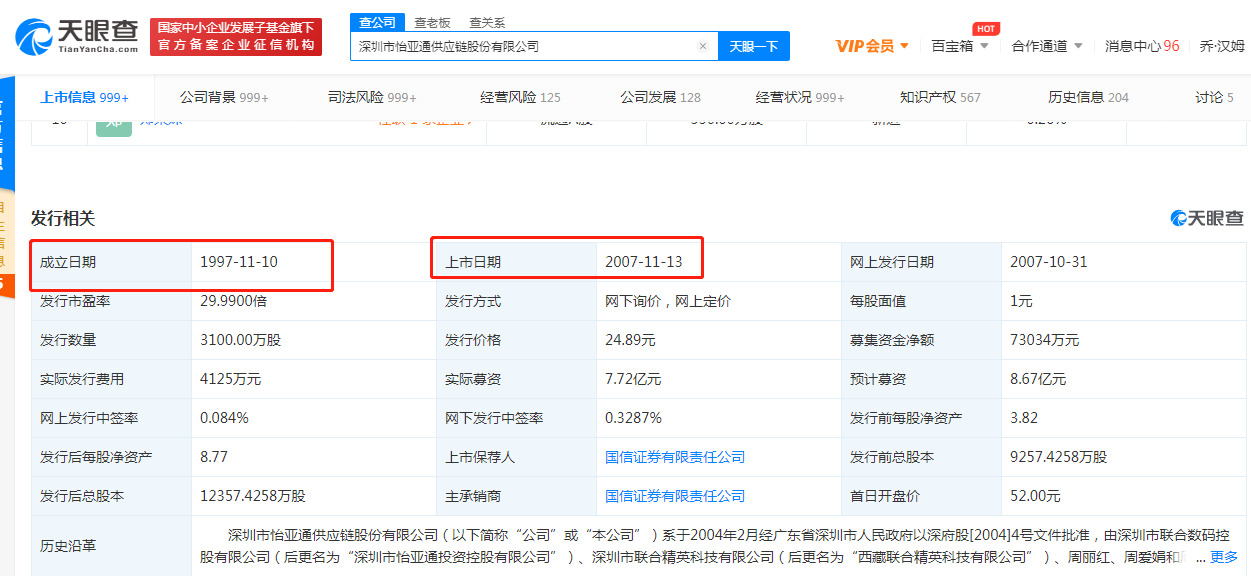1251x576 pixels.
Task: Open 主承销商 国信证券有限责任公司 link
Action: pyautogui.click(x=675, y=496)
